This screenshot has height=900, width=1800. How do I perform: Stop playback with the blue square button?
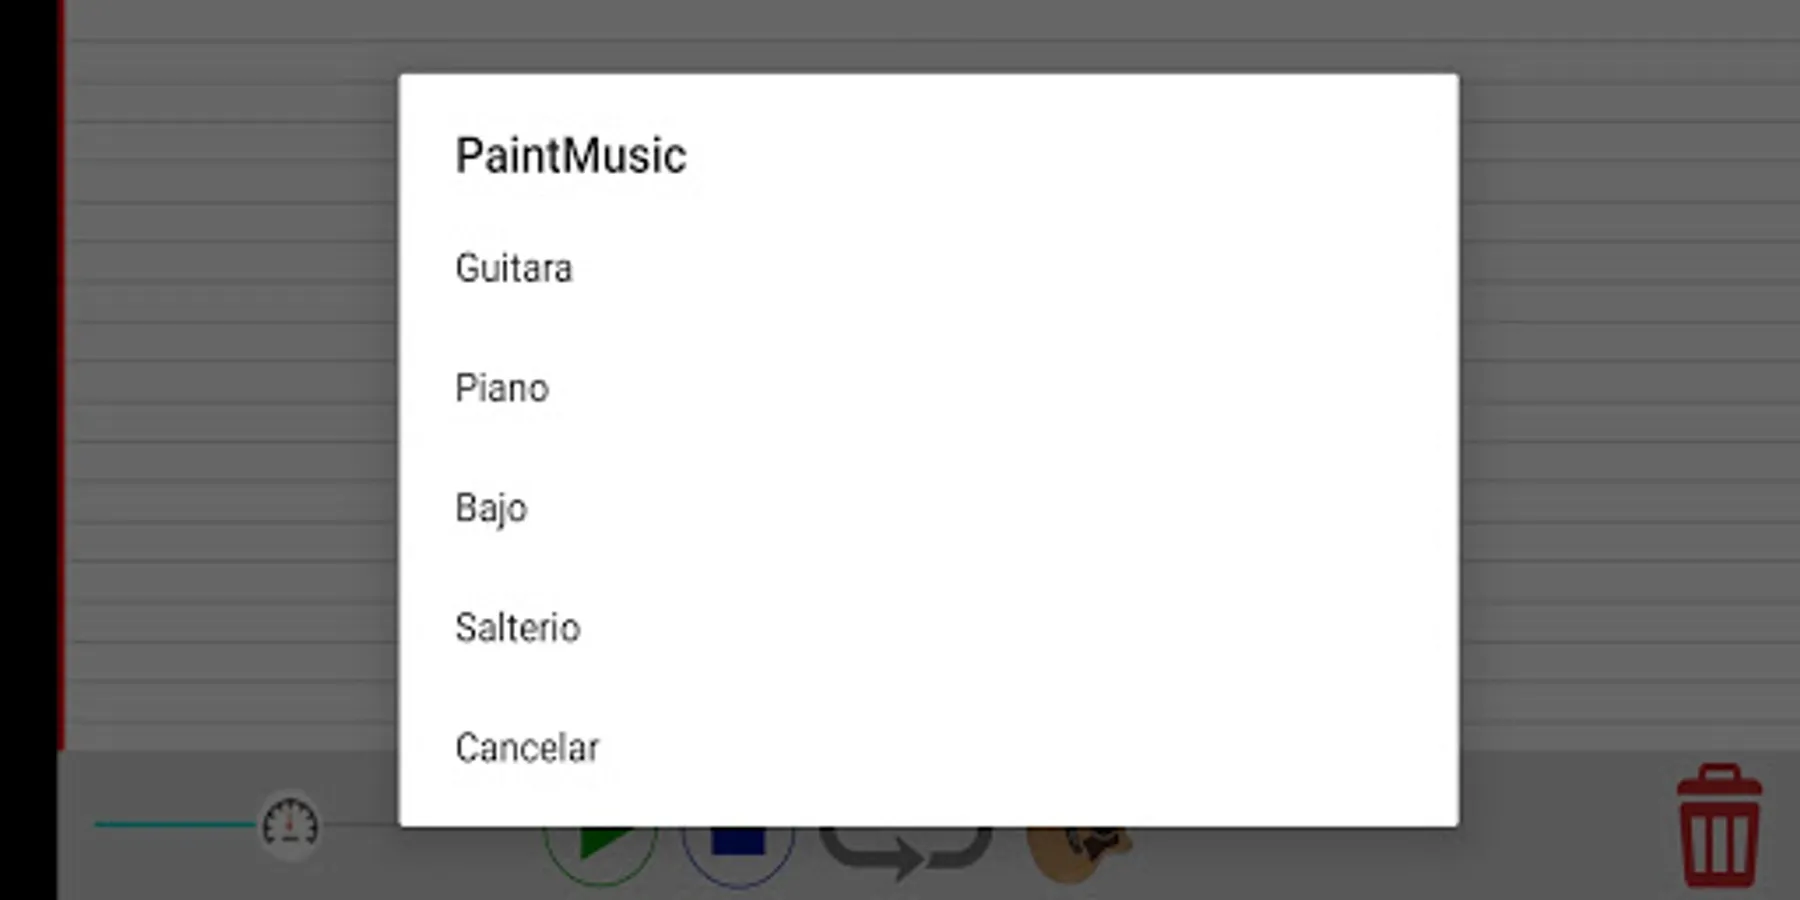738,856
